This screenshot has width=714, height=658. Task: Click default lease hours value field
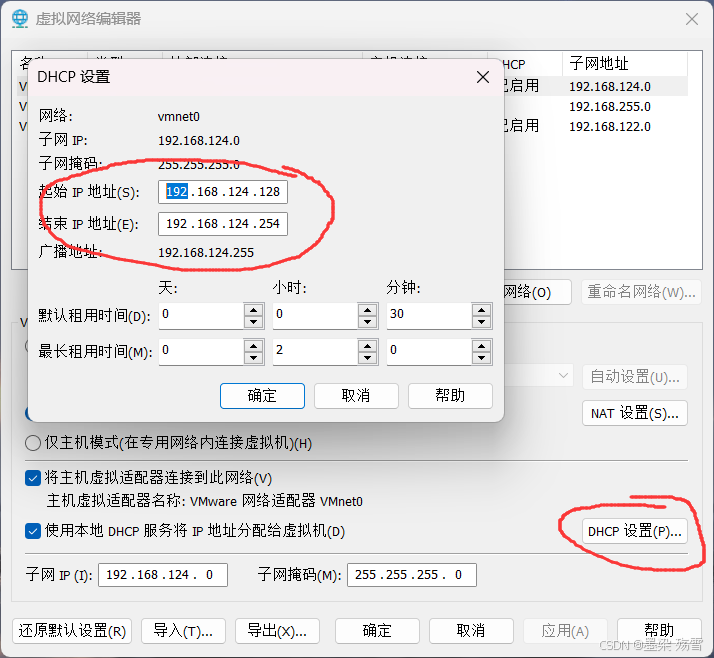315,316
